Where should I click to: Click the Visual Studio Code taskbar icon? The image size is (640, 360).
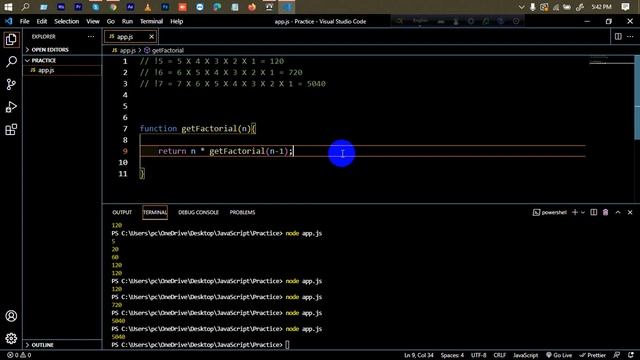click(287, 7)
